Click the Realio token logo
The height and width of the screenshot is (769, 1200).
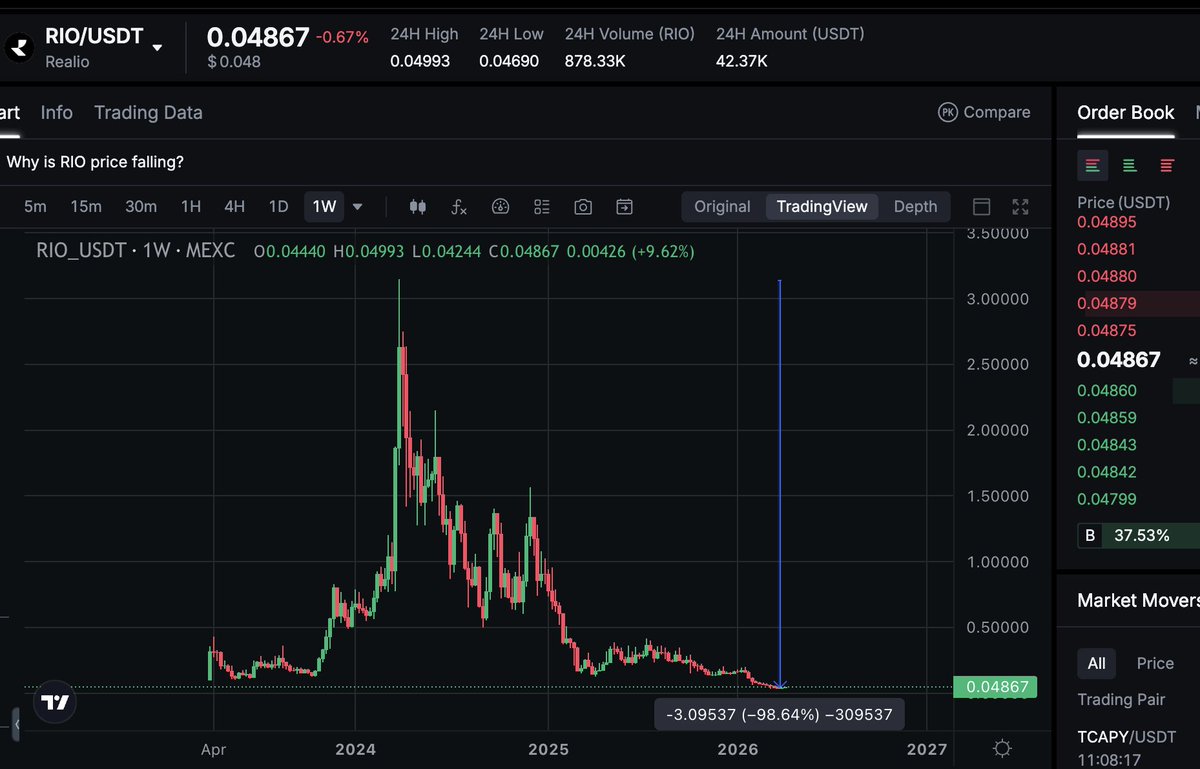click(x=17, y=46)
